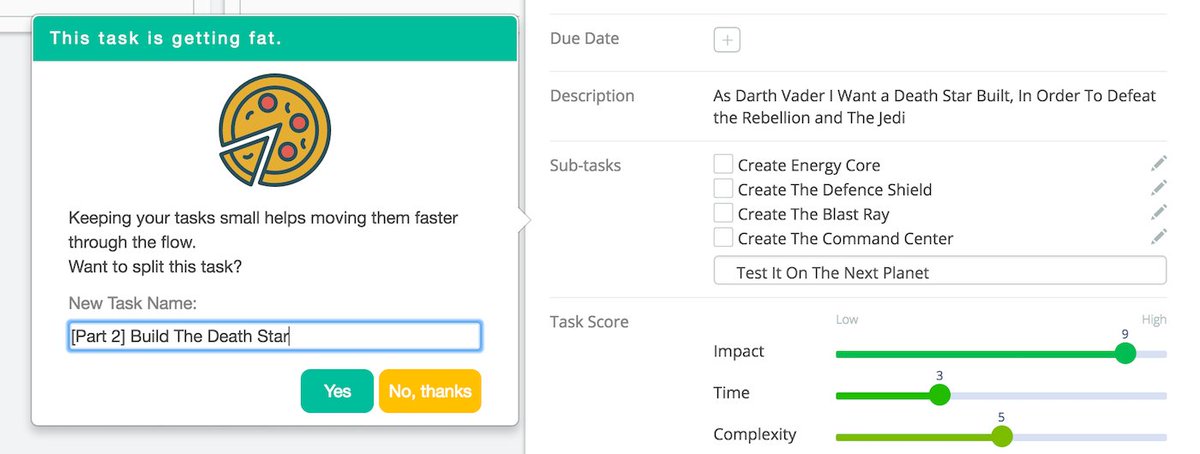Tick the Create The Command Center checkbox
Viewport: 1200px width, 454px height.
(x=723, y=238)
